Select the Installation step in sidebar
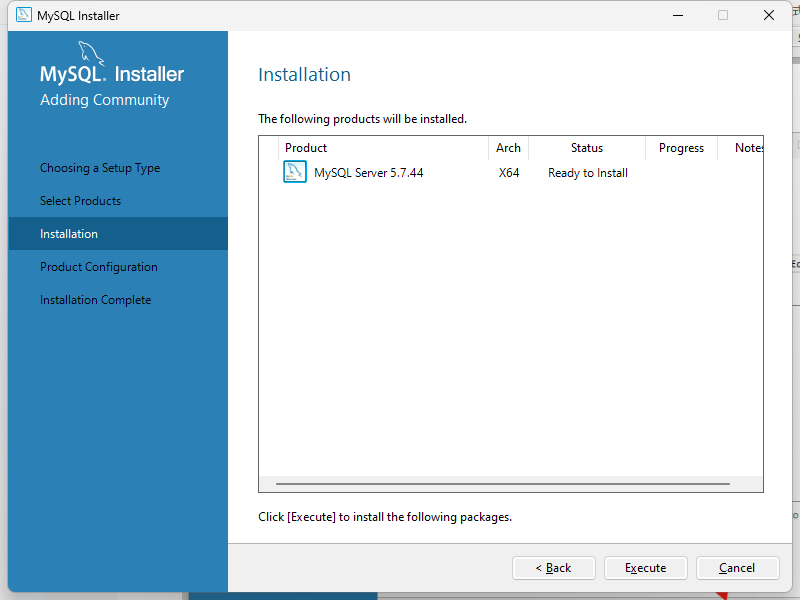The width and height of the screenshot is (800, 600). click(118, 234)
